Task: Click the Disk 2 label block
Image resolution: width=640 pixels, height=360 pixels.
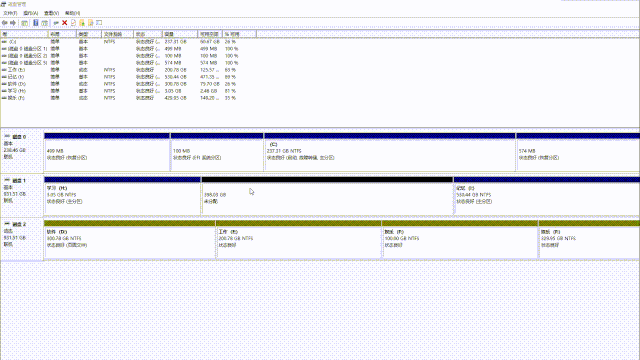Action: [22, 239]
